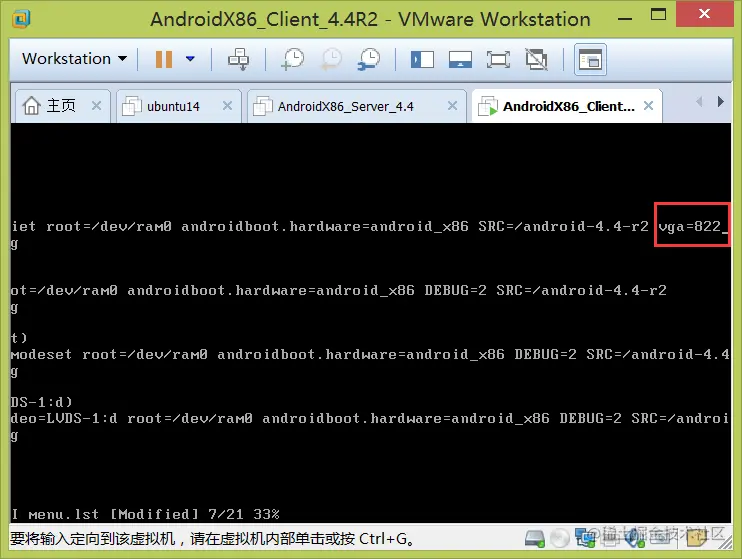Take a snapshot of the VM
The width and height of the screenshot is (742, 559).
click(292, 59)
